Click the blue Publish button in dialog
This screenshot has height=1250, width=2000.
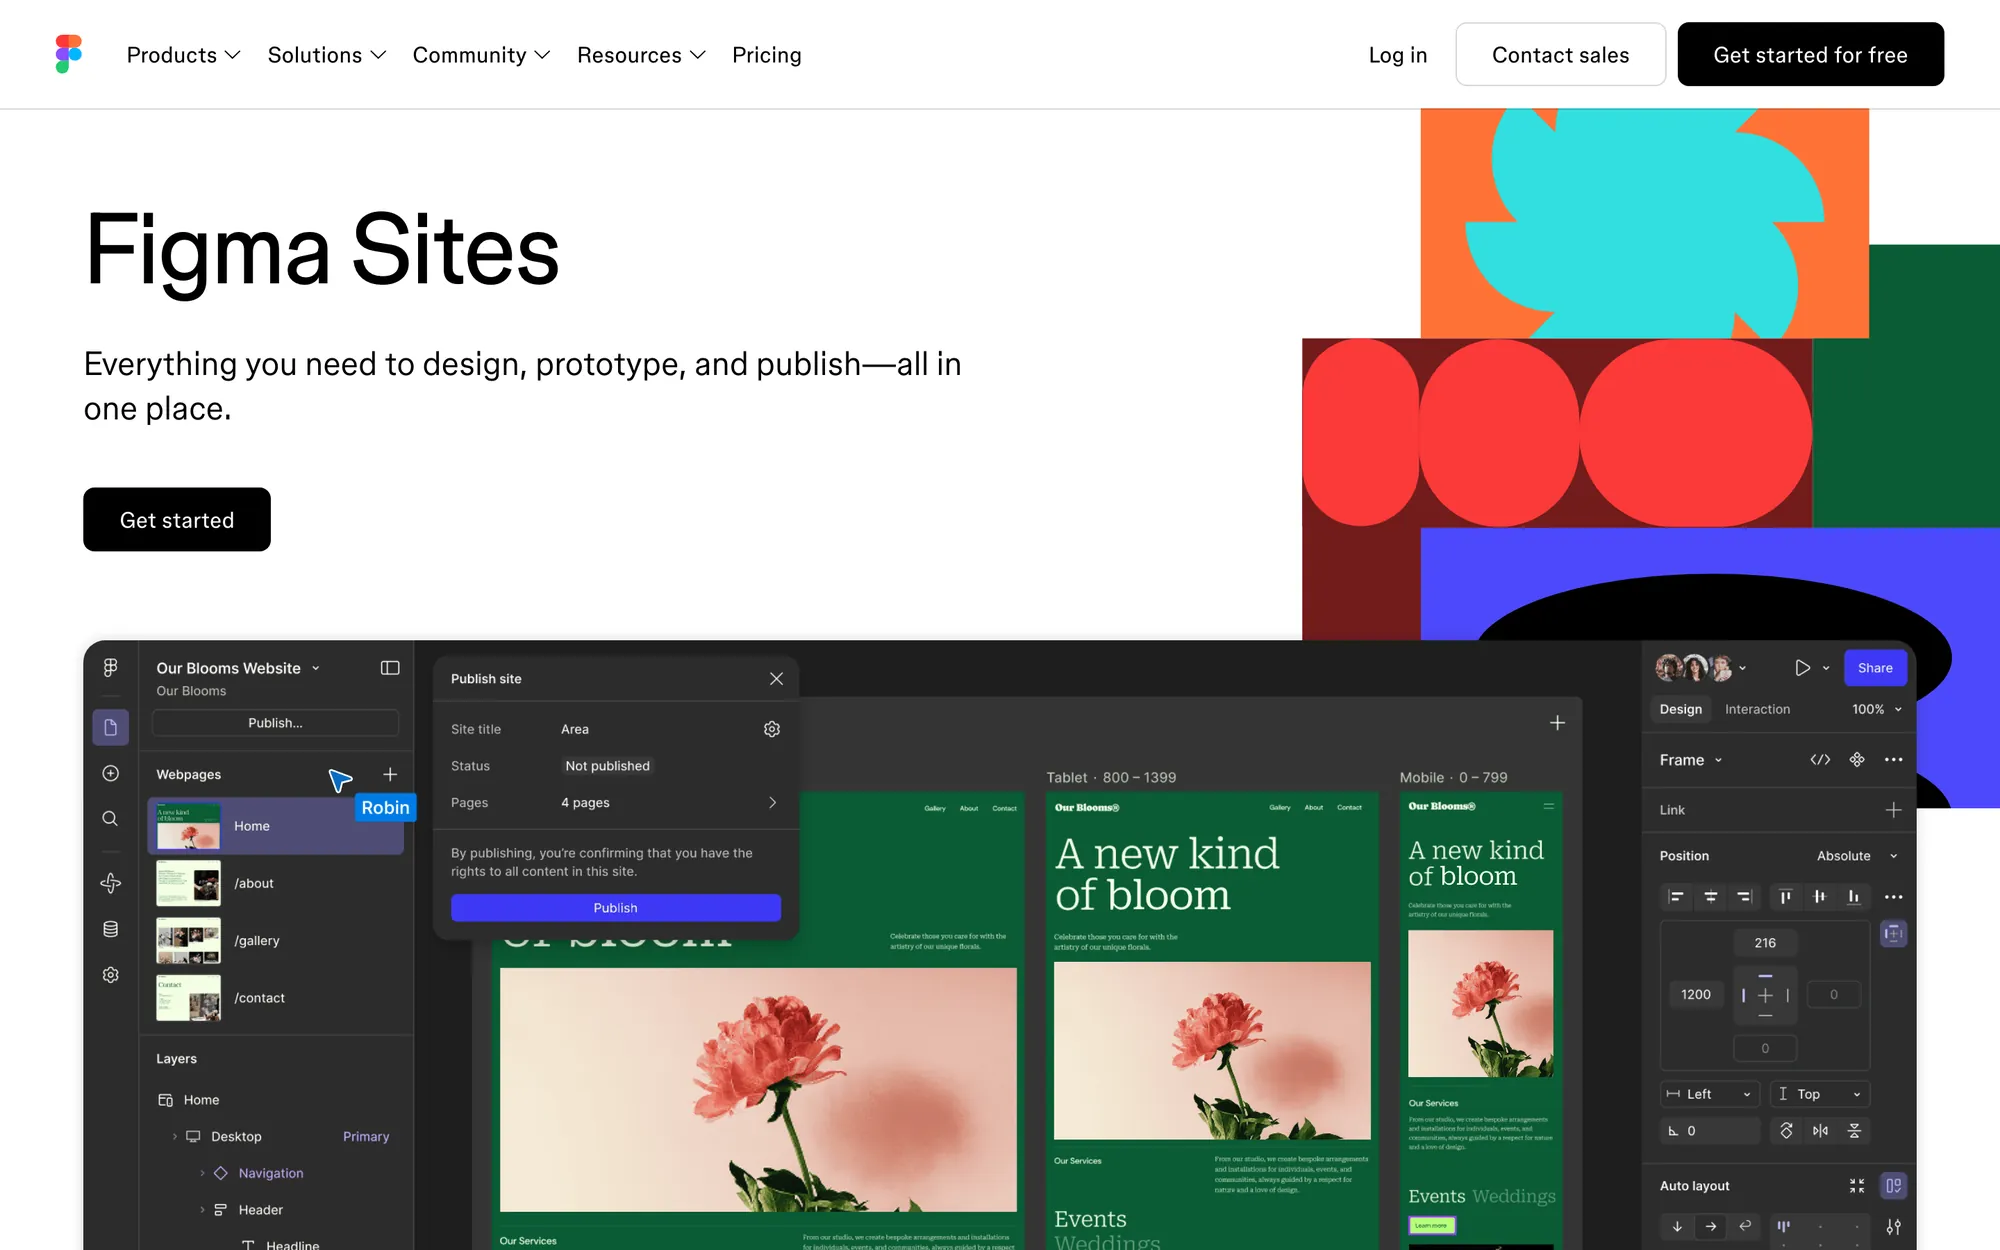(x=616, y=908)
